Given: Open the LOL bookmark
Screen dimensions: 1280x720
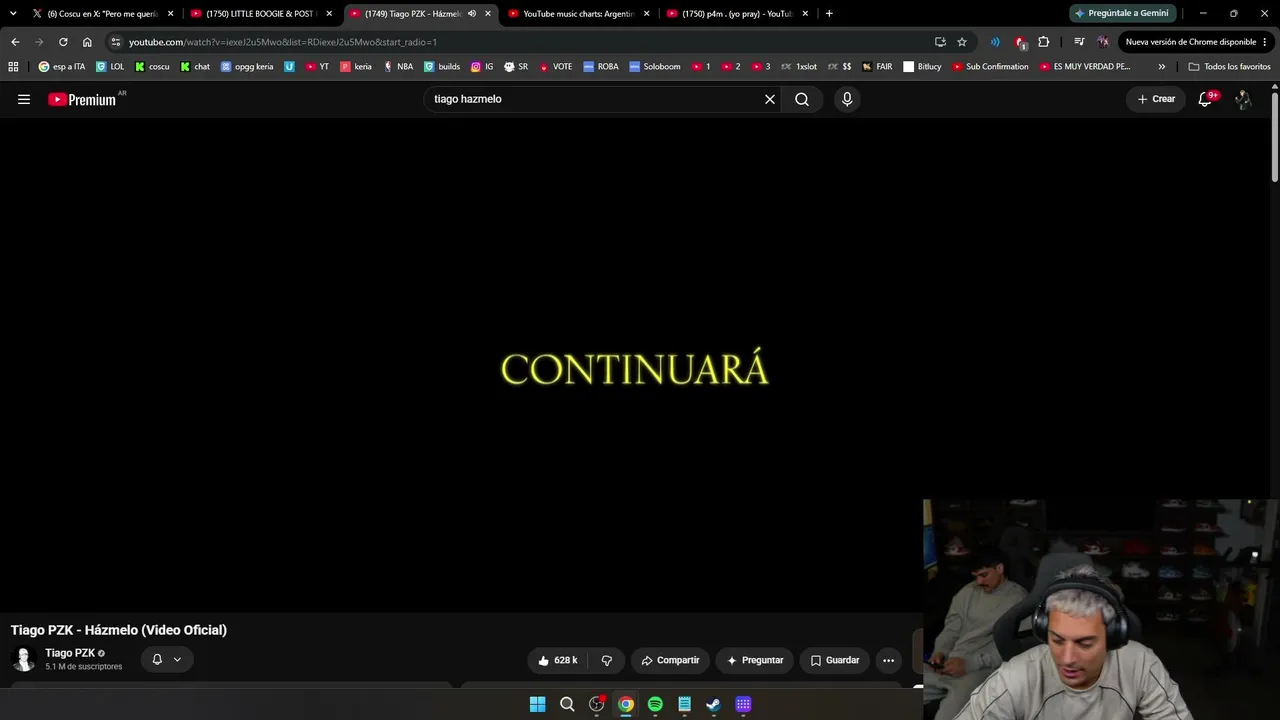Looking at the screenshot, I should point(110,67).
